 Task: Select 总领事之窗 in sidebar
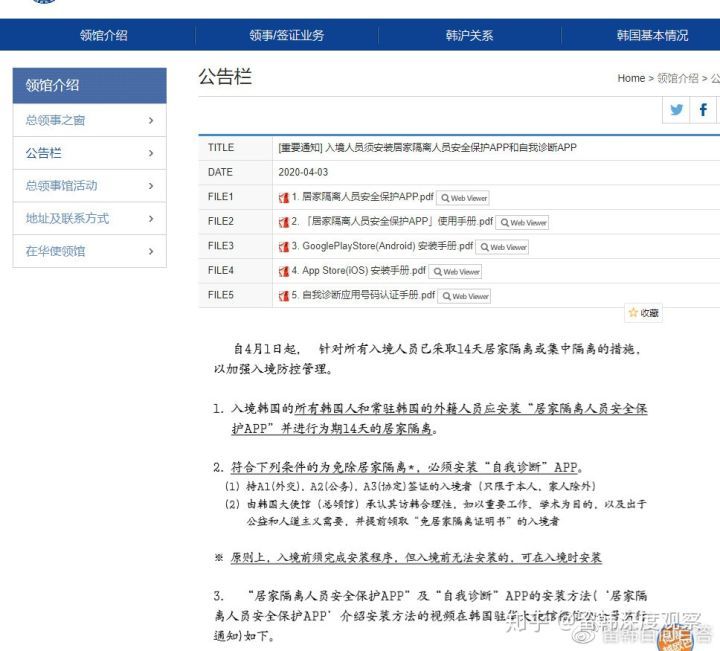pos(90,120)
